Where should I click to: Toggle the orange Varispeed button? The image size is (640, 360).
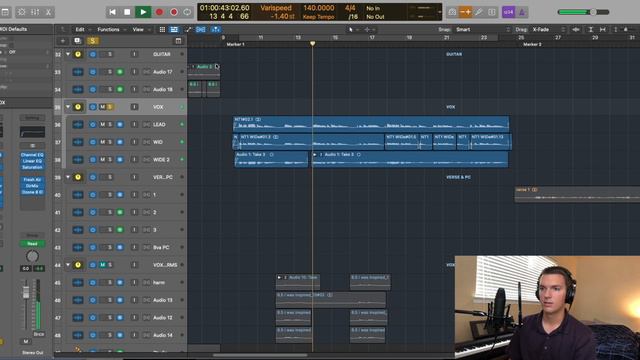[465, 12]
